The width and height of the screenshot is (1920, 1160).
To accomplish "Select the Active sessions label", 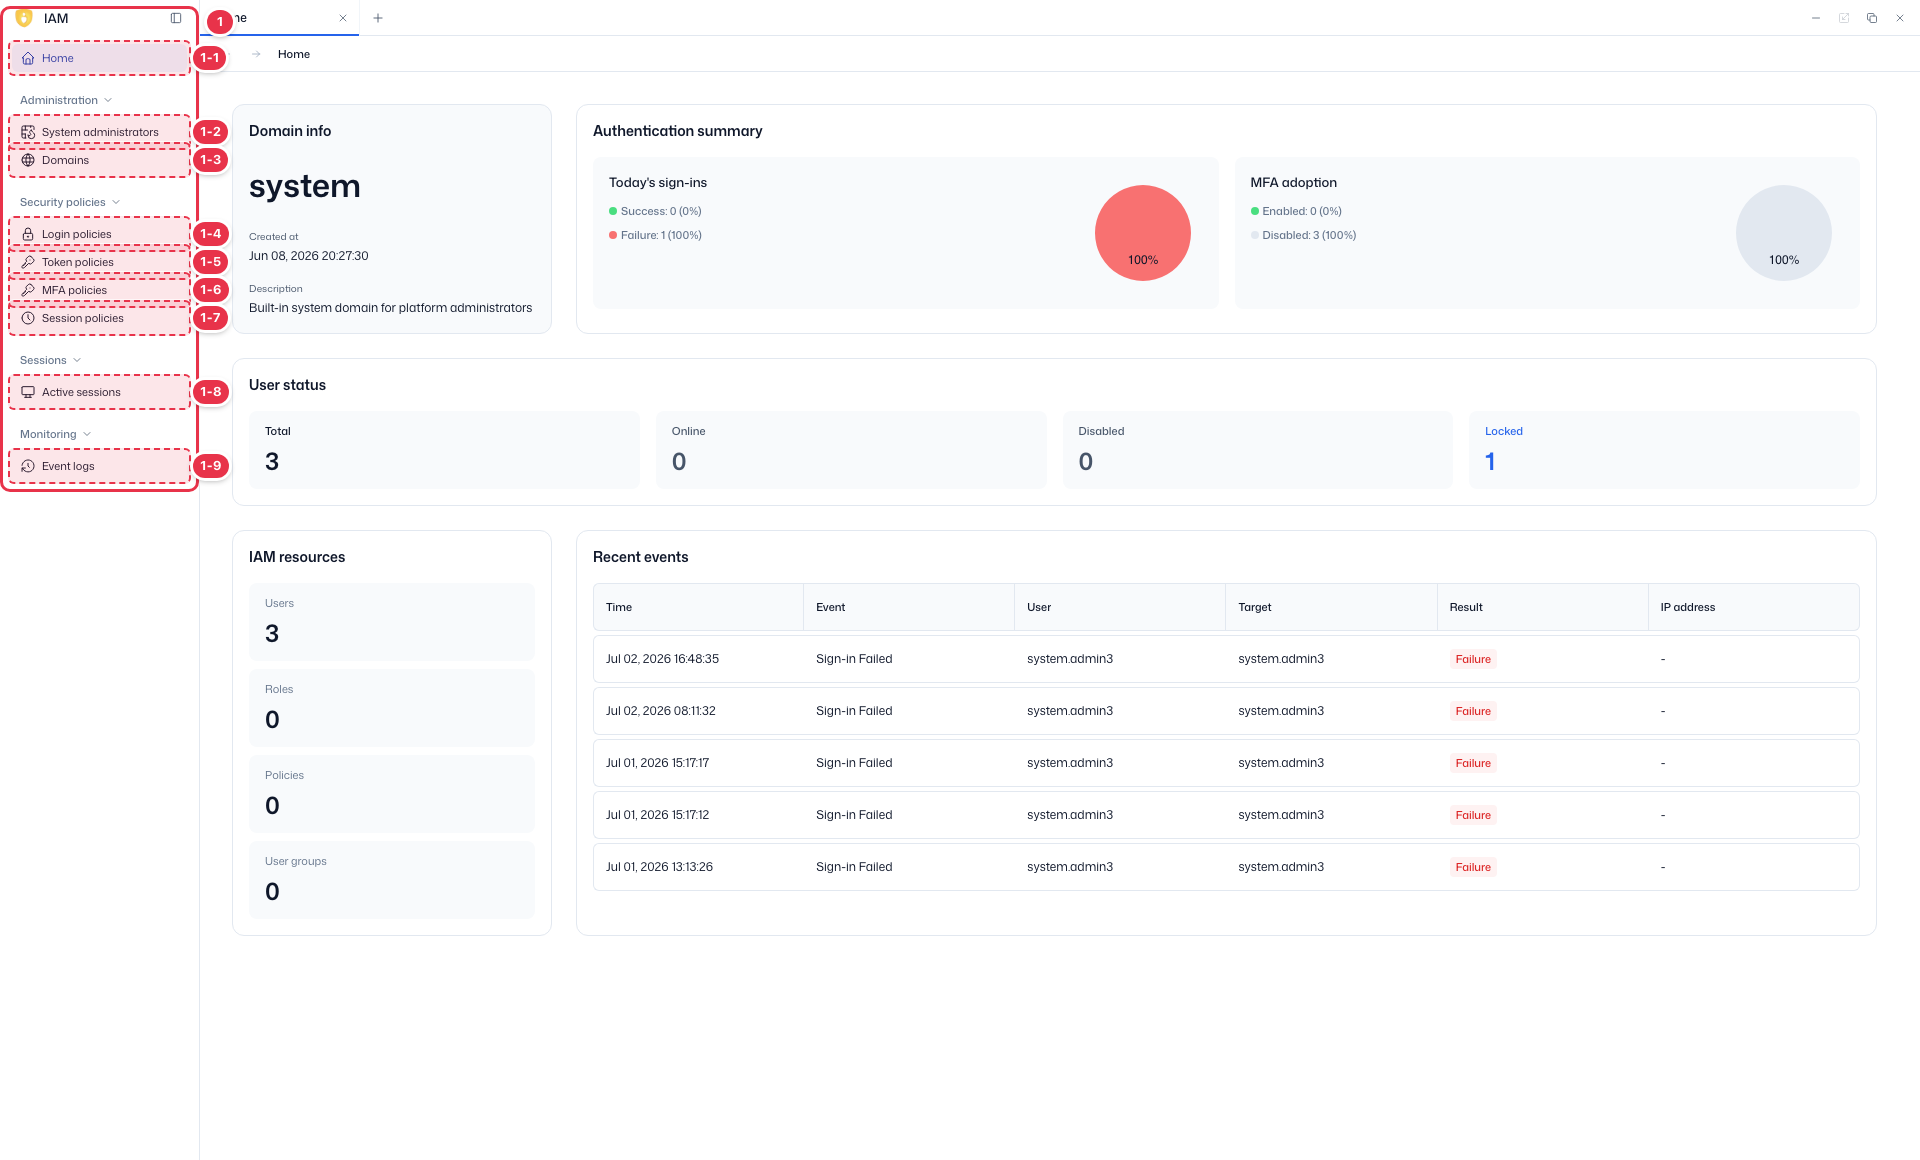I will pyautogui.click(x=81, y=392).
